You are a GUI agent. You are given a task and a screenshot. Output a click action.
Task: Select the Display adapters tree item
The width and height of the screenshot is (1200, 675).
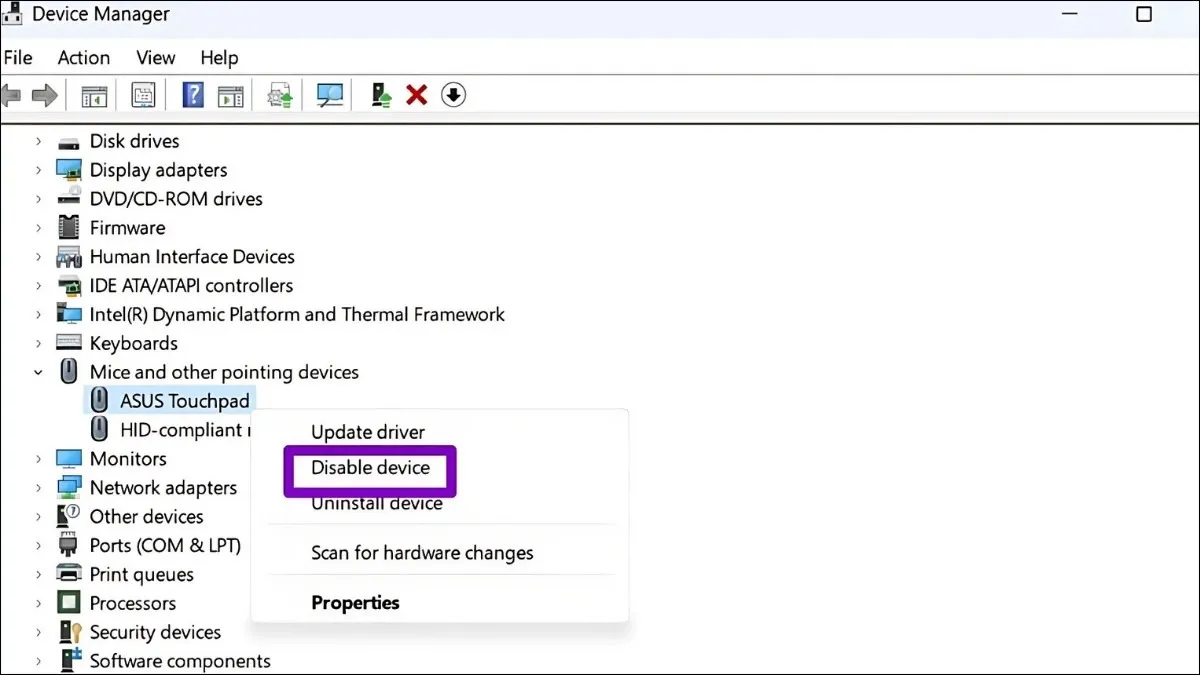(158, 170)
